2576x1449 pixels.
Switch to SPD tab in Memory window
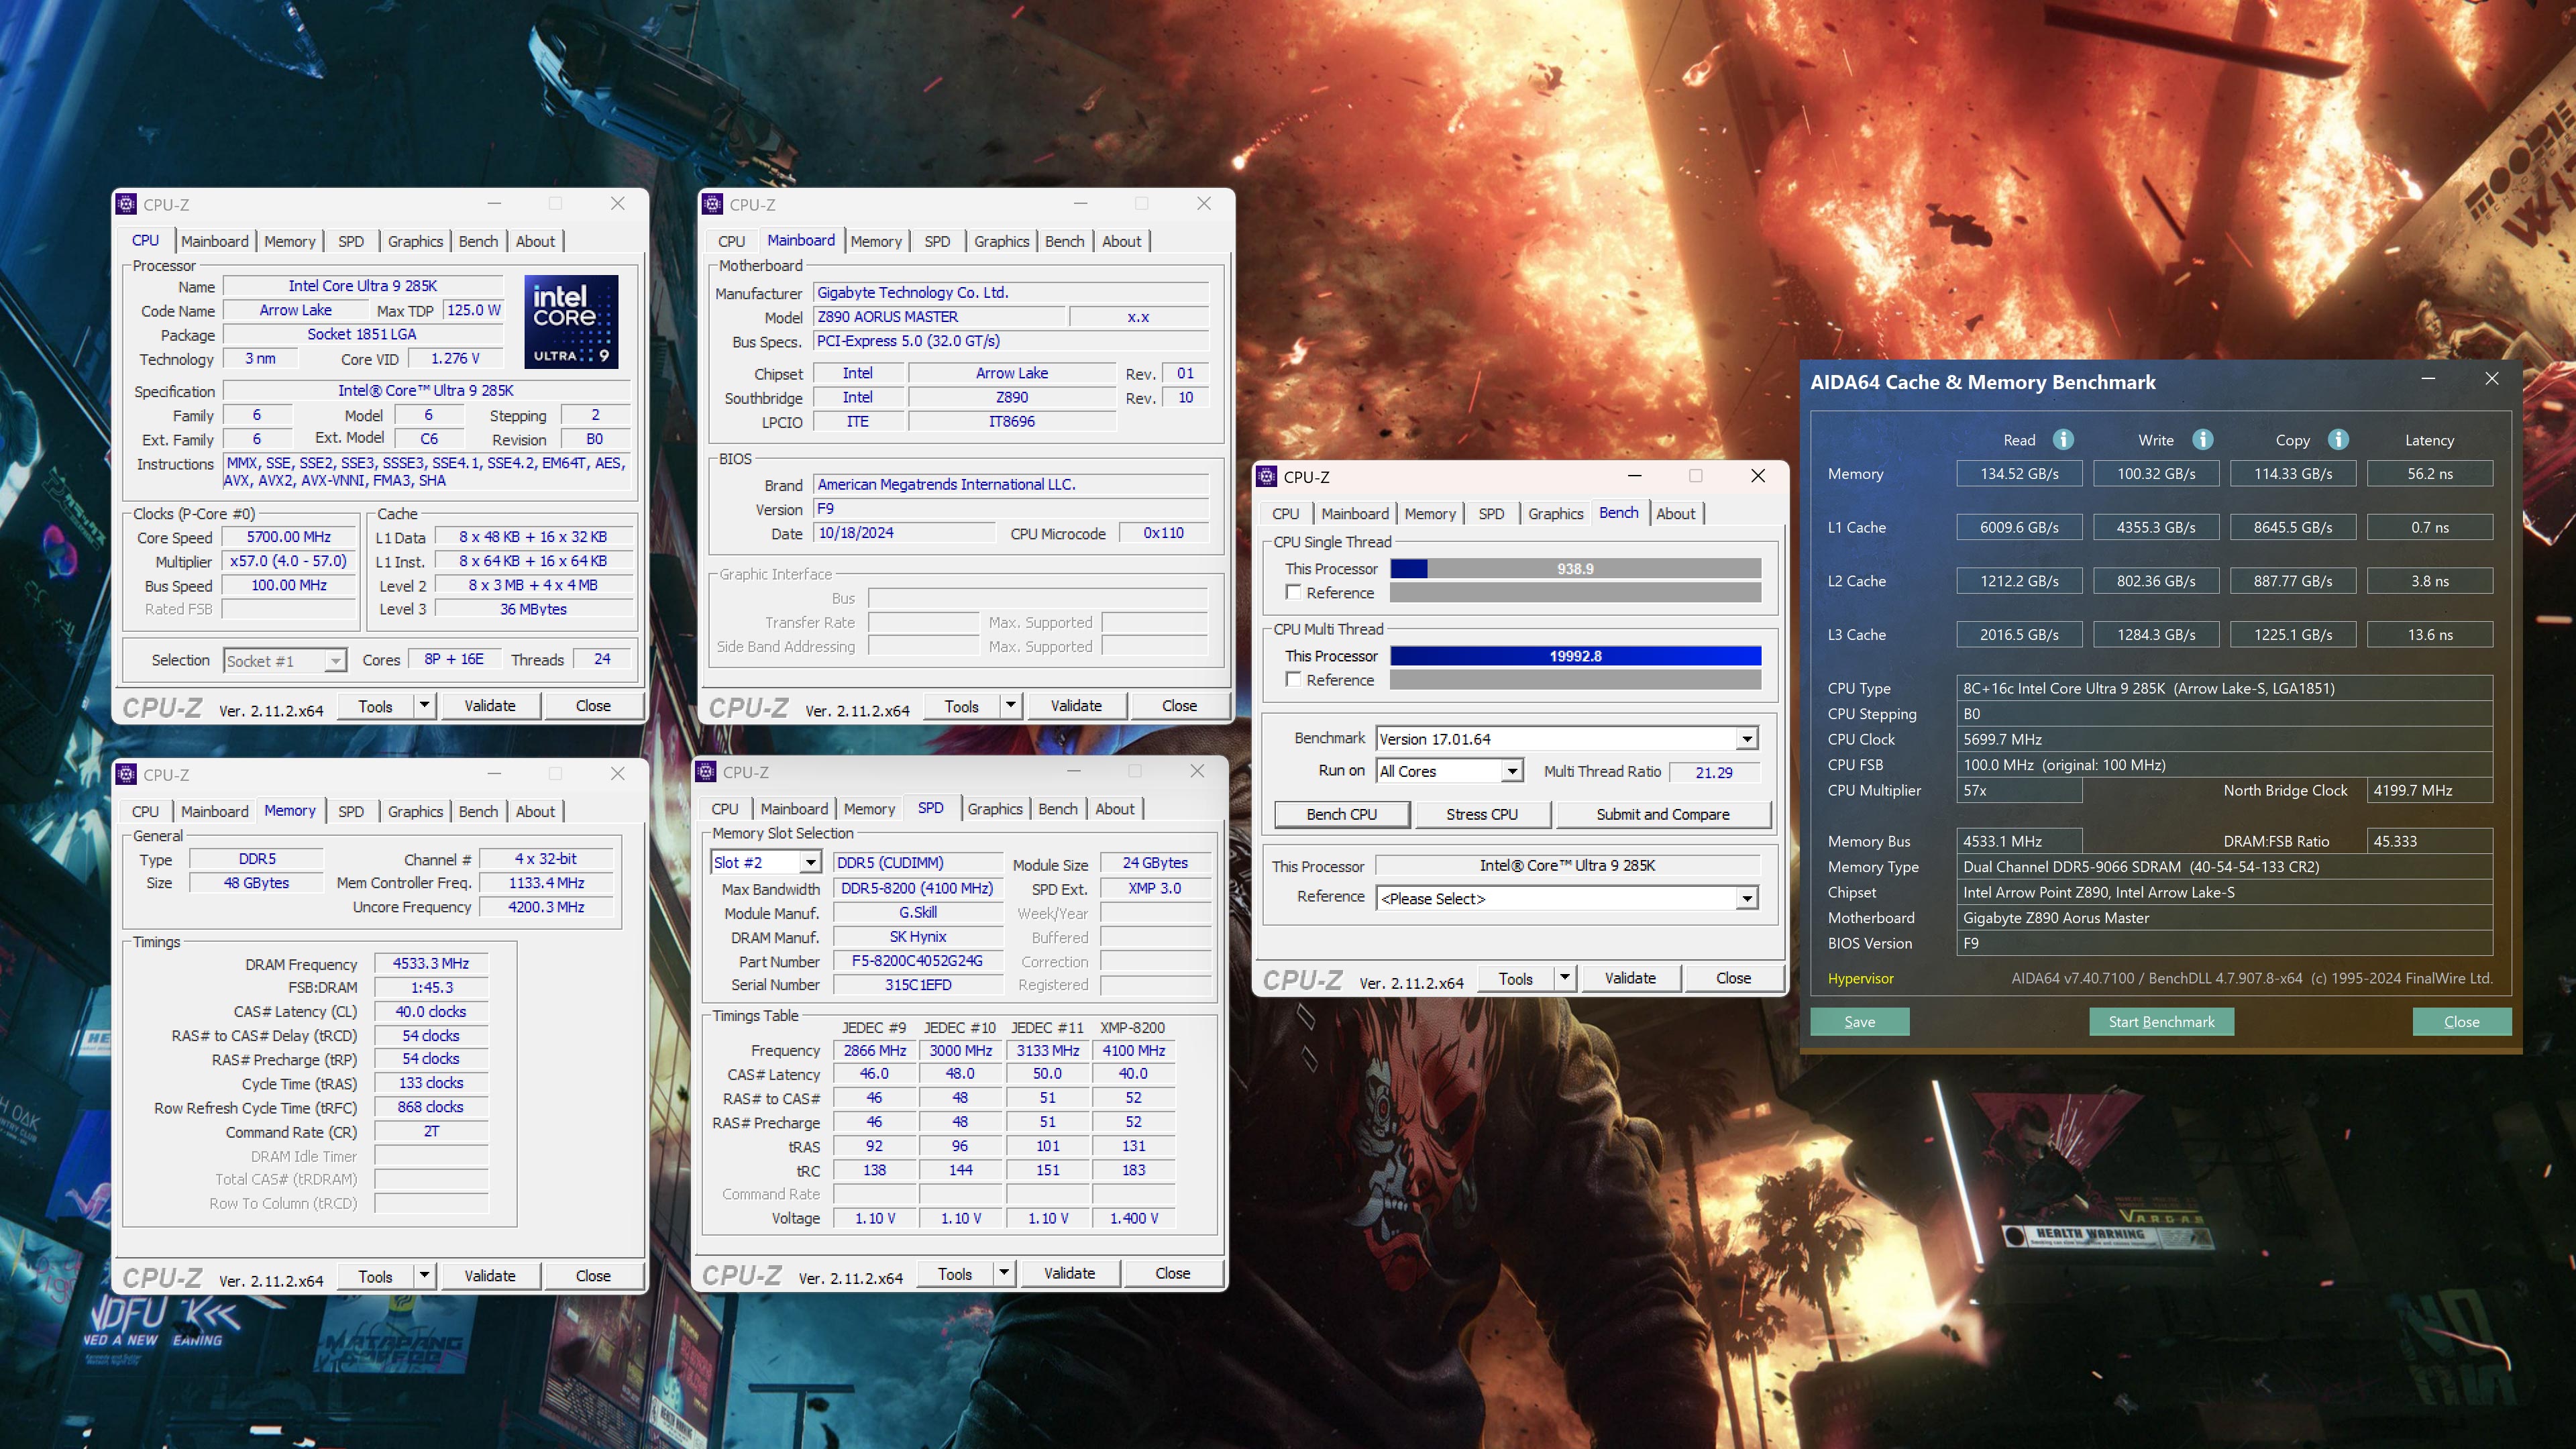click(x=351, y=811)
